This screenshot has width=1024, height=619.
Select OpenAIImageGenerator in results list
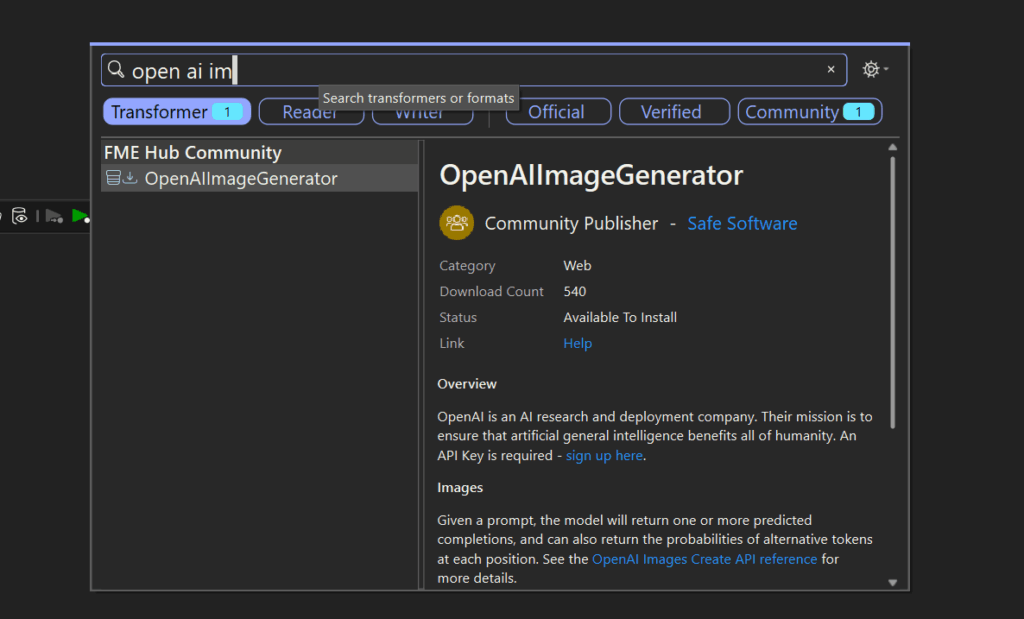[241, 179]
